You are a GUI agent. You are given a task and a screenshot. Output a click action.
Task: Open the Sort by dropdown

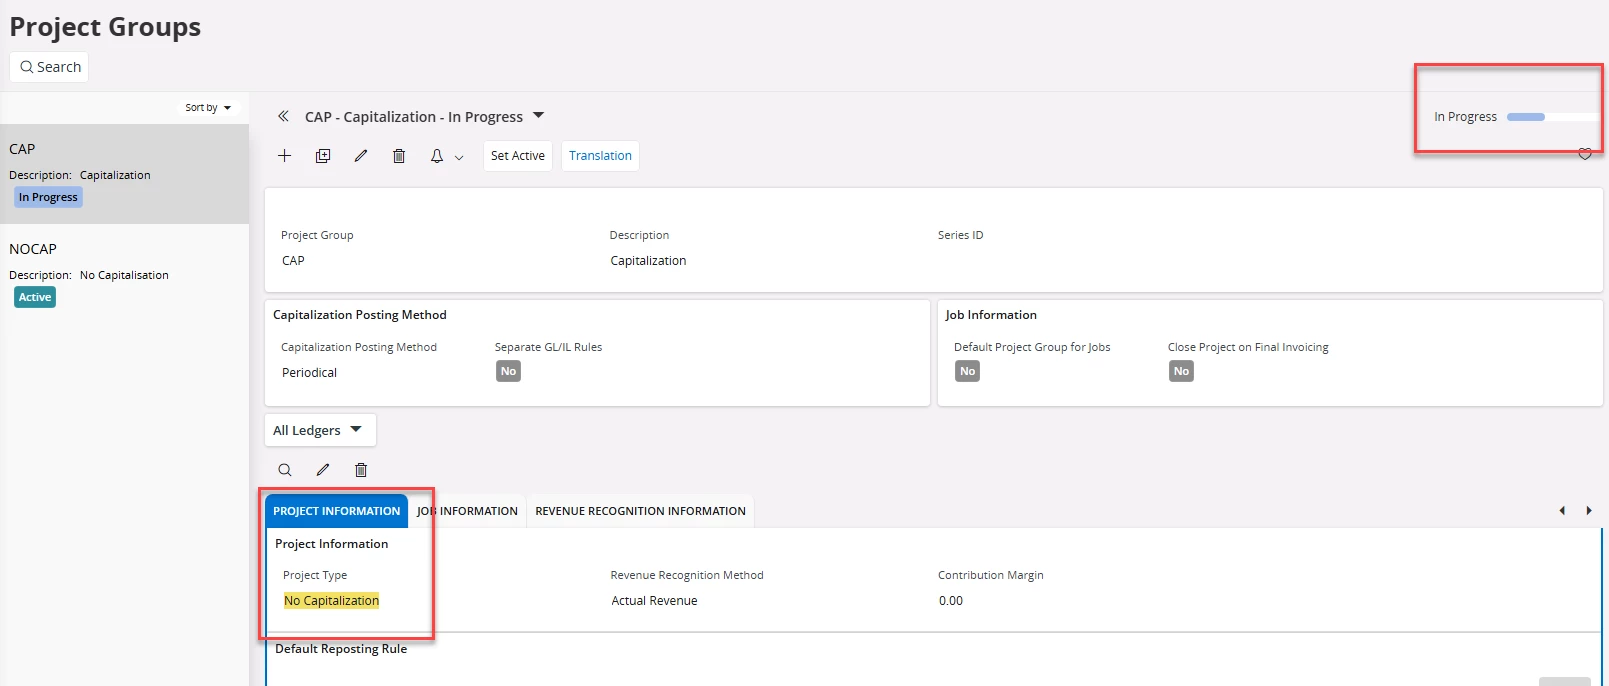click(208, 108)
